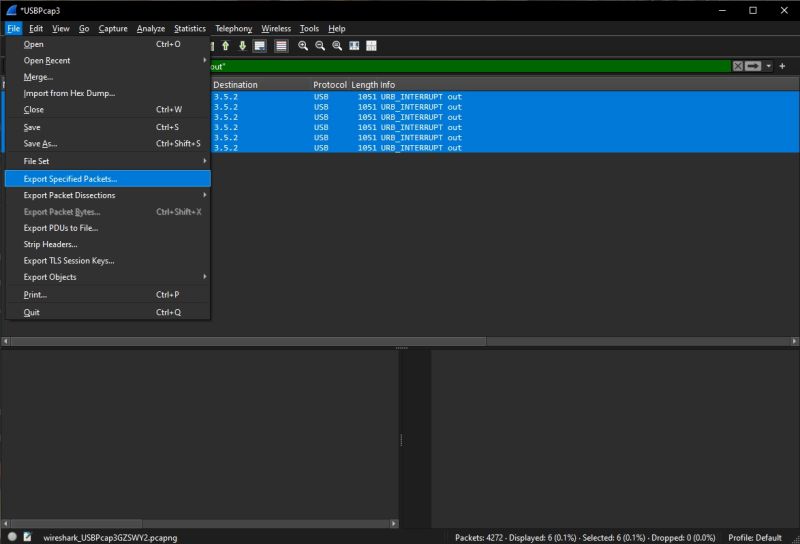The width and height of the screenshot is (800, 544).
Task: Open the Go menu
Action: coord(84,29)
